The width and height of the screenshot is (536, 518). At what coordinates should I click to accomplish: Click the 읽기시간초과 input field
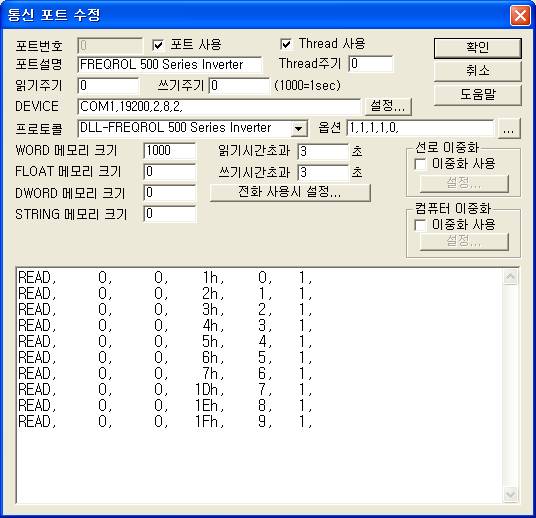point(323,151)
